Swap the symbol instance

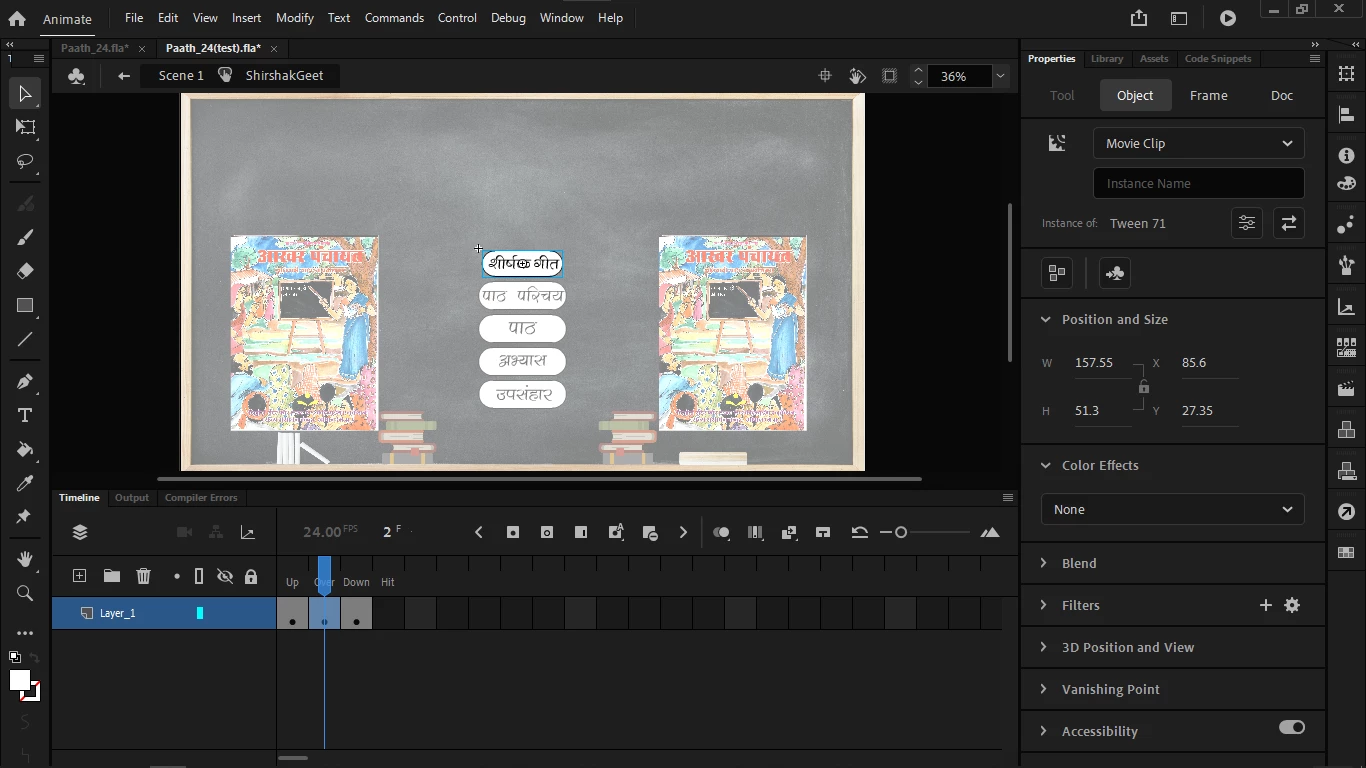coord(1289,223)
